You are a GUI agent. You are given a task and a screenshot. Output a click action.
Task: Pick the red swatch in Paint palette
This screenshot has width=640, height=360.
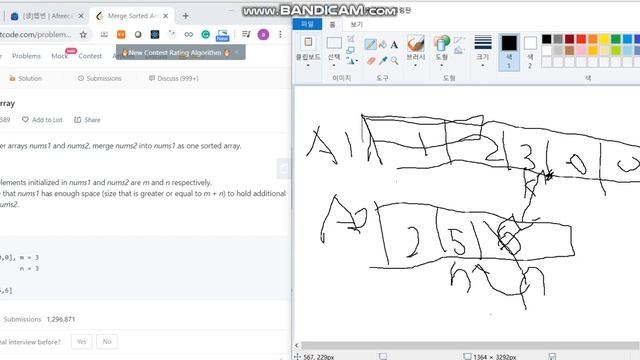(581, 39)
